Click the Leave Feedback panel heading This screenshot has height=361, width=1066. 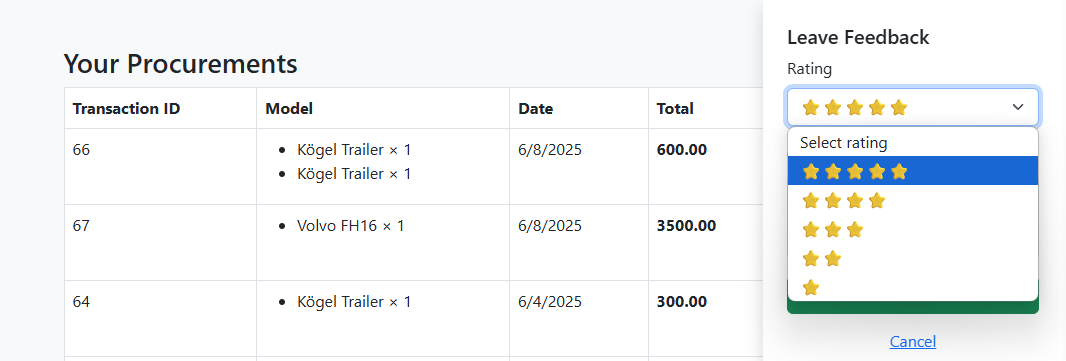858,37
